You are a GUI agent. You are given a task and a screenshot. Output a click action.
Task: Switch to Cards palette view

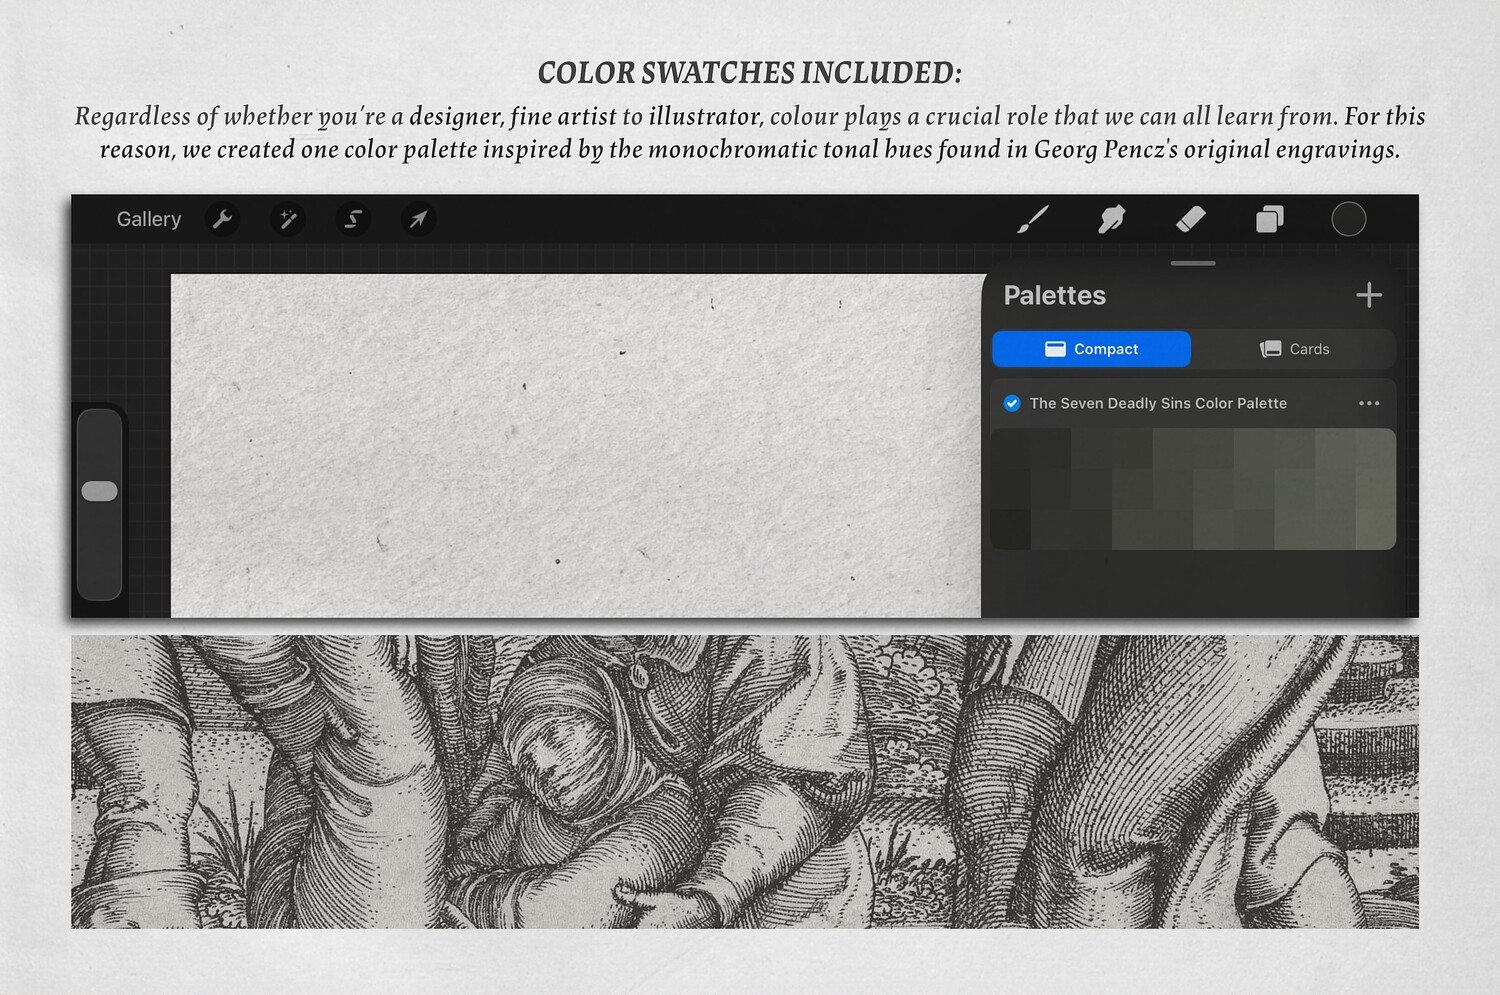(1294, 349)
